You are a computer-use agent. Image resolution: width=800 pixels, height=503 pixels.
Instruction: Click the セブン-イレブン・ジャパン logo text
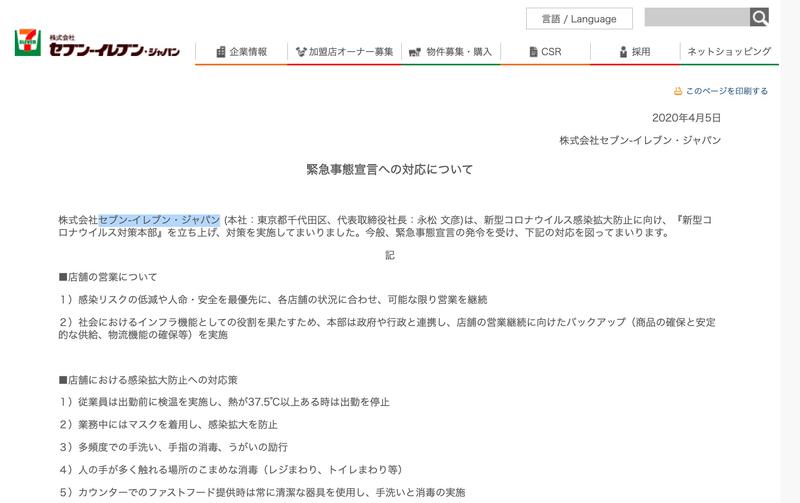[114, 49]
